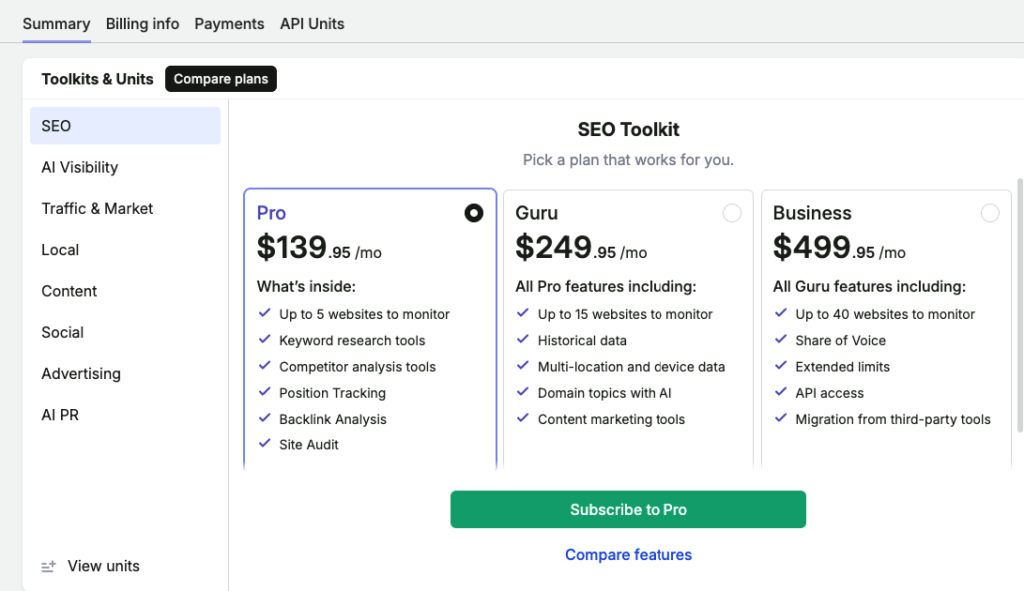Click the checkmark beside API access
1024x591 pixels.
(x=780, y=392)
